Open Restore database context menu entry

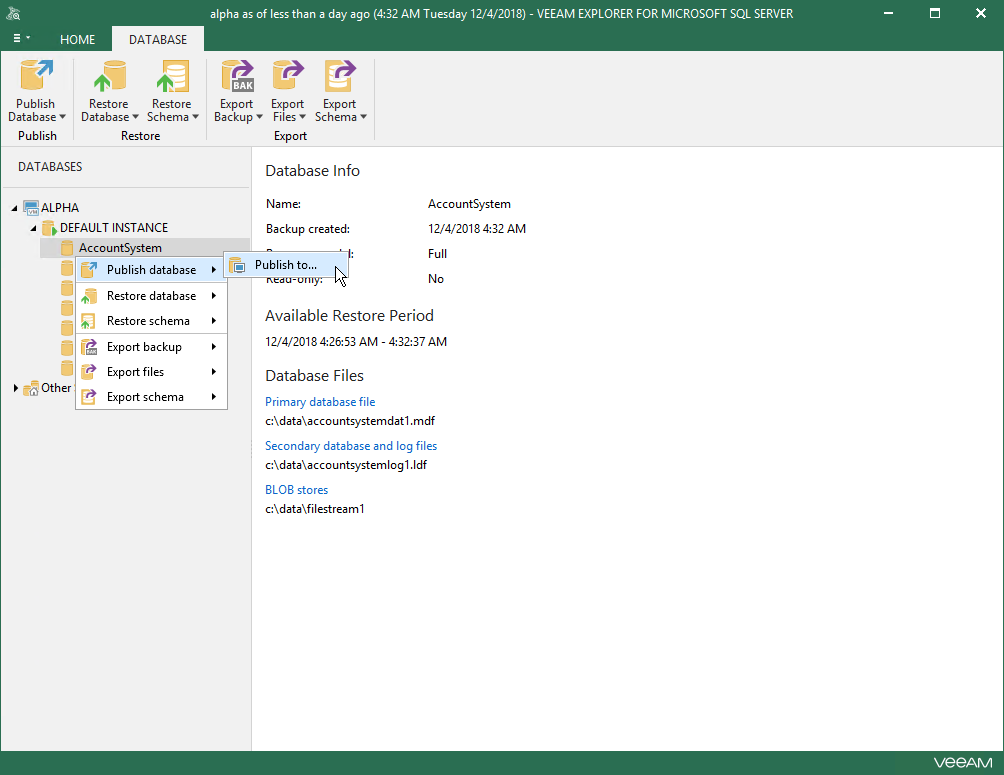(152, 296)
